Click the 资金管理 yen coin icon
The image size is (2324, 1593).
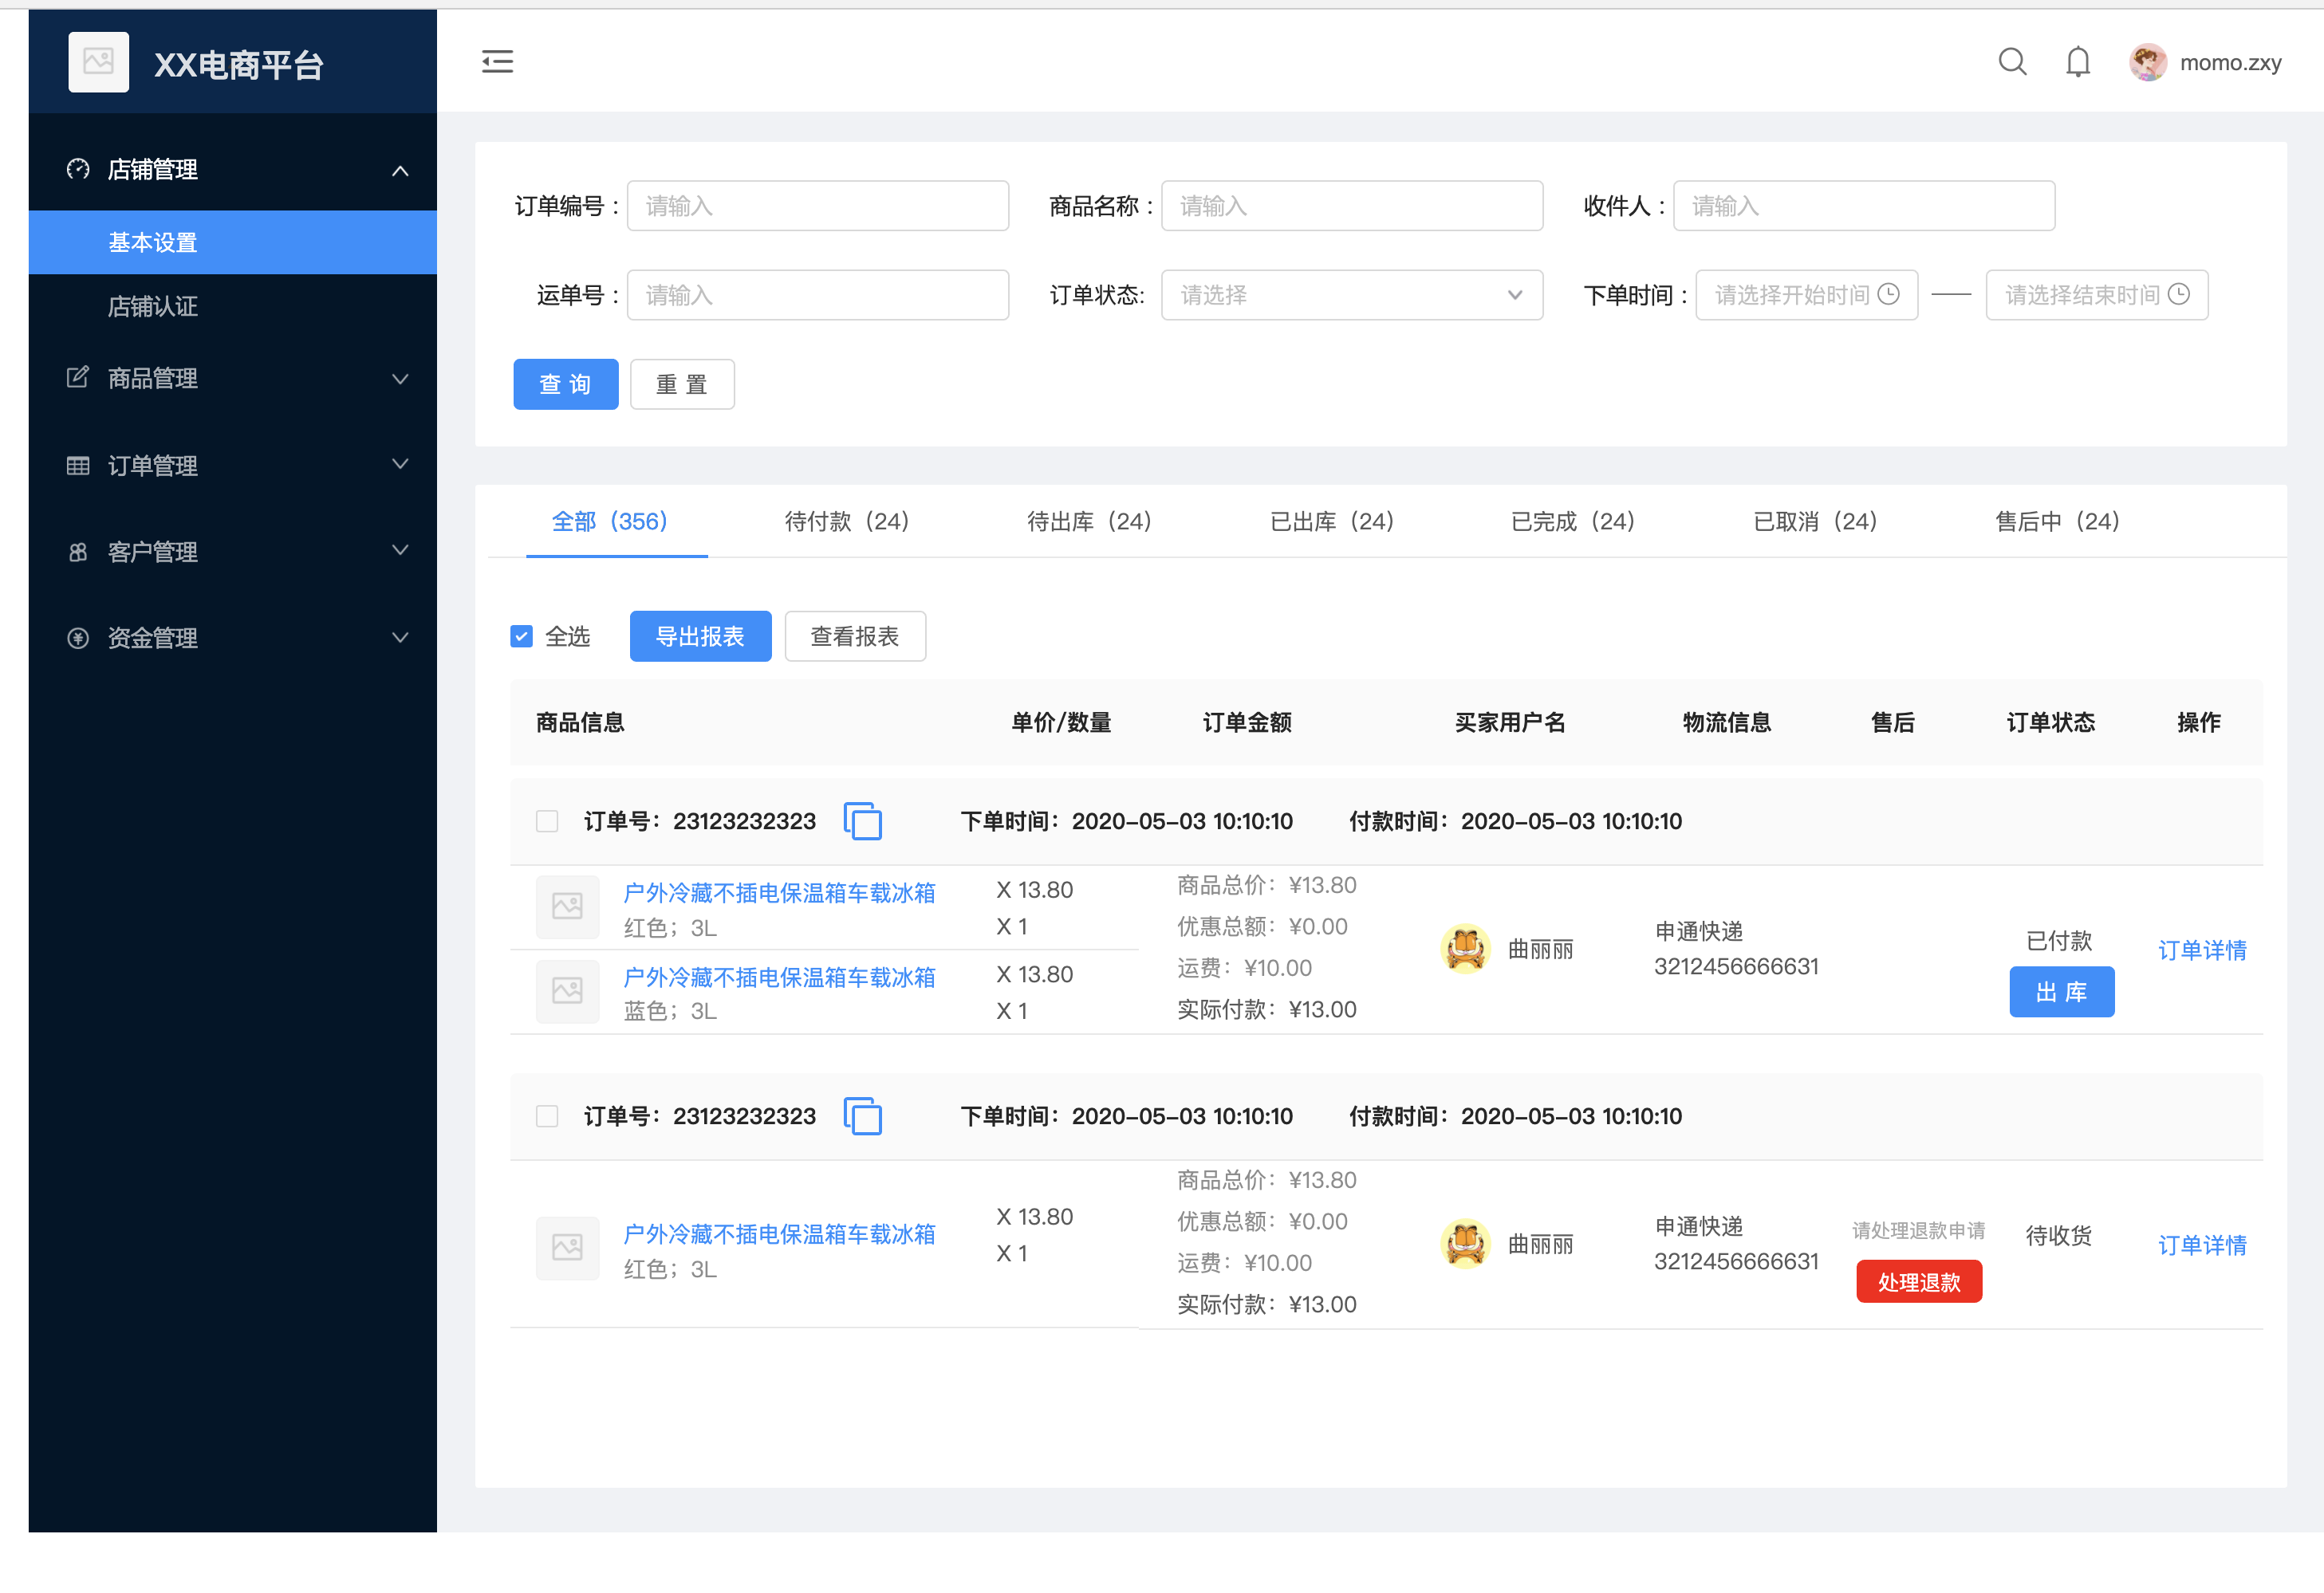78,637
